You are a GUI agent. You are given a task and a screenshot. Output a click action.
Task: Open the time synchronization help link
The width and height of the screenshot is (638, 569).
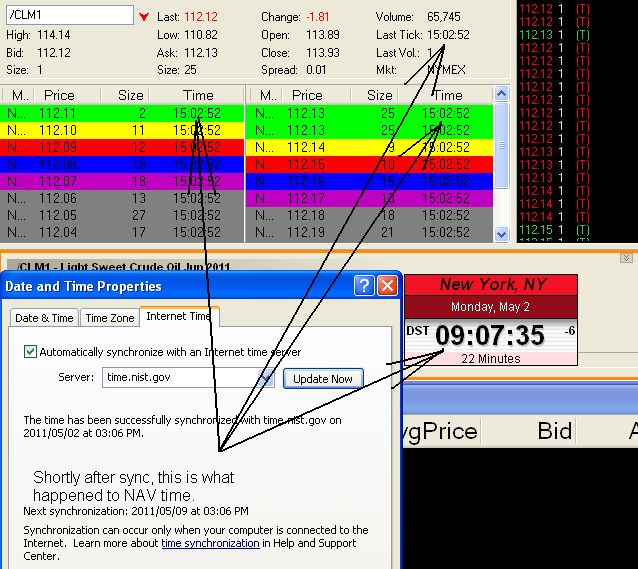click(210, 543)
